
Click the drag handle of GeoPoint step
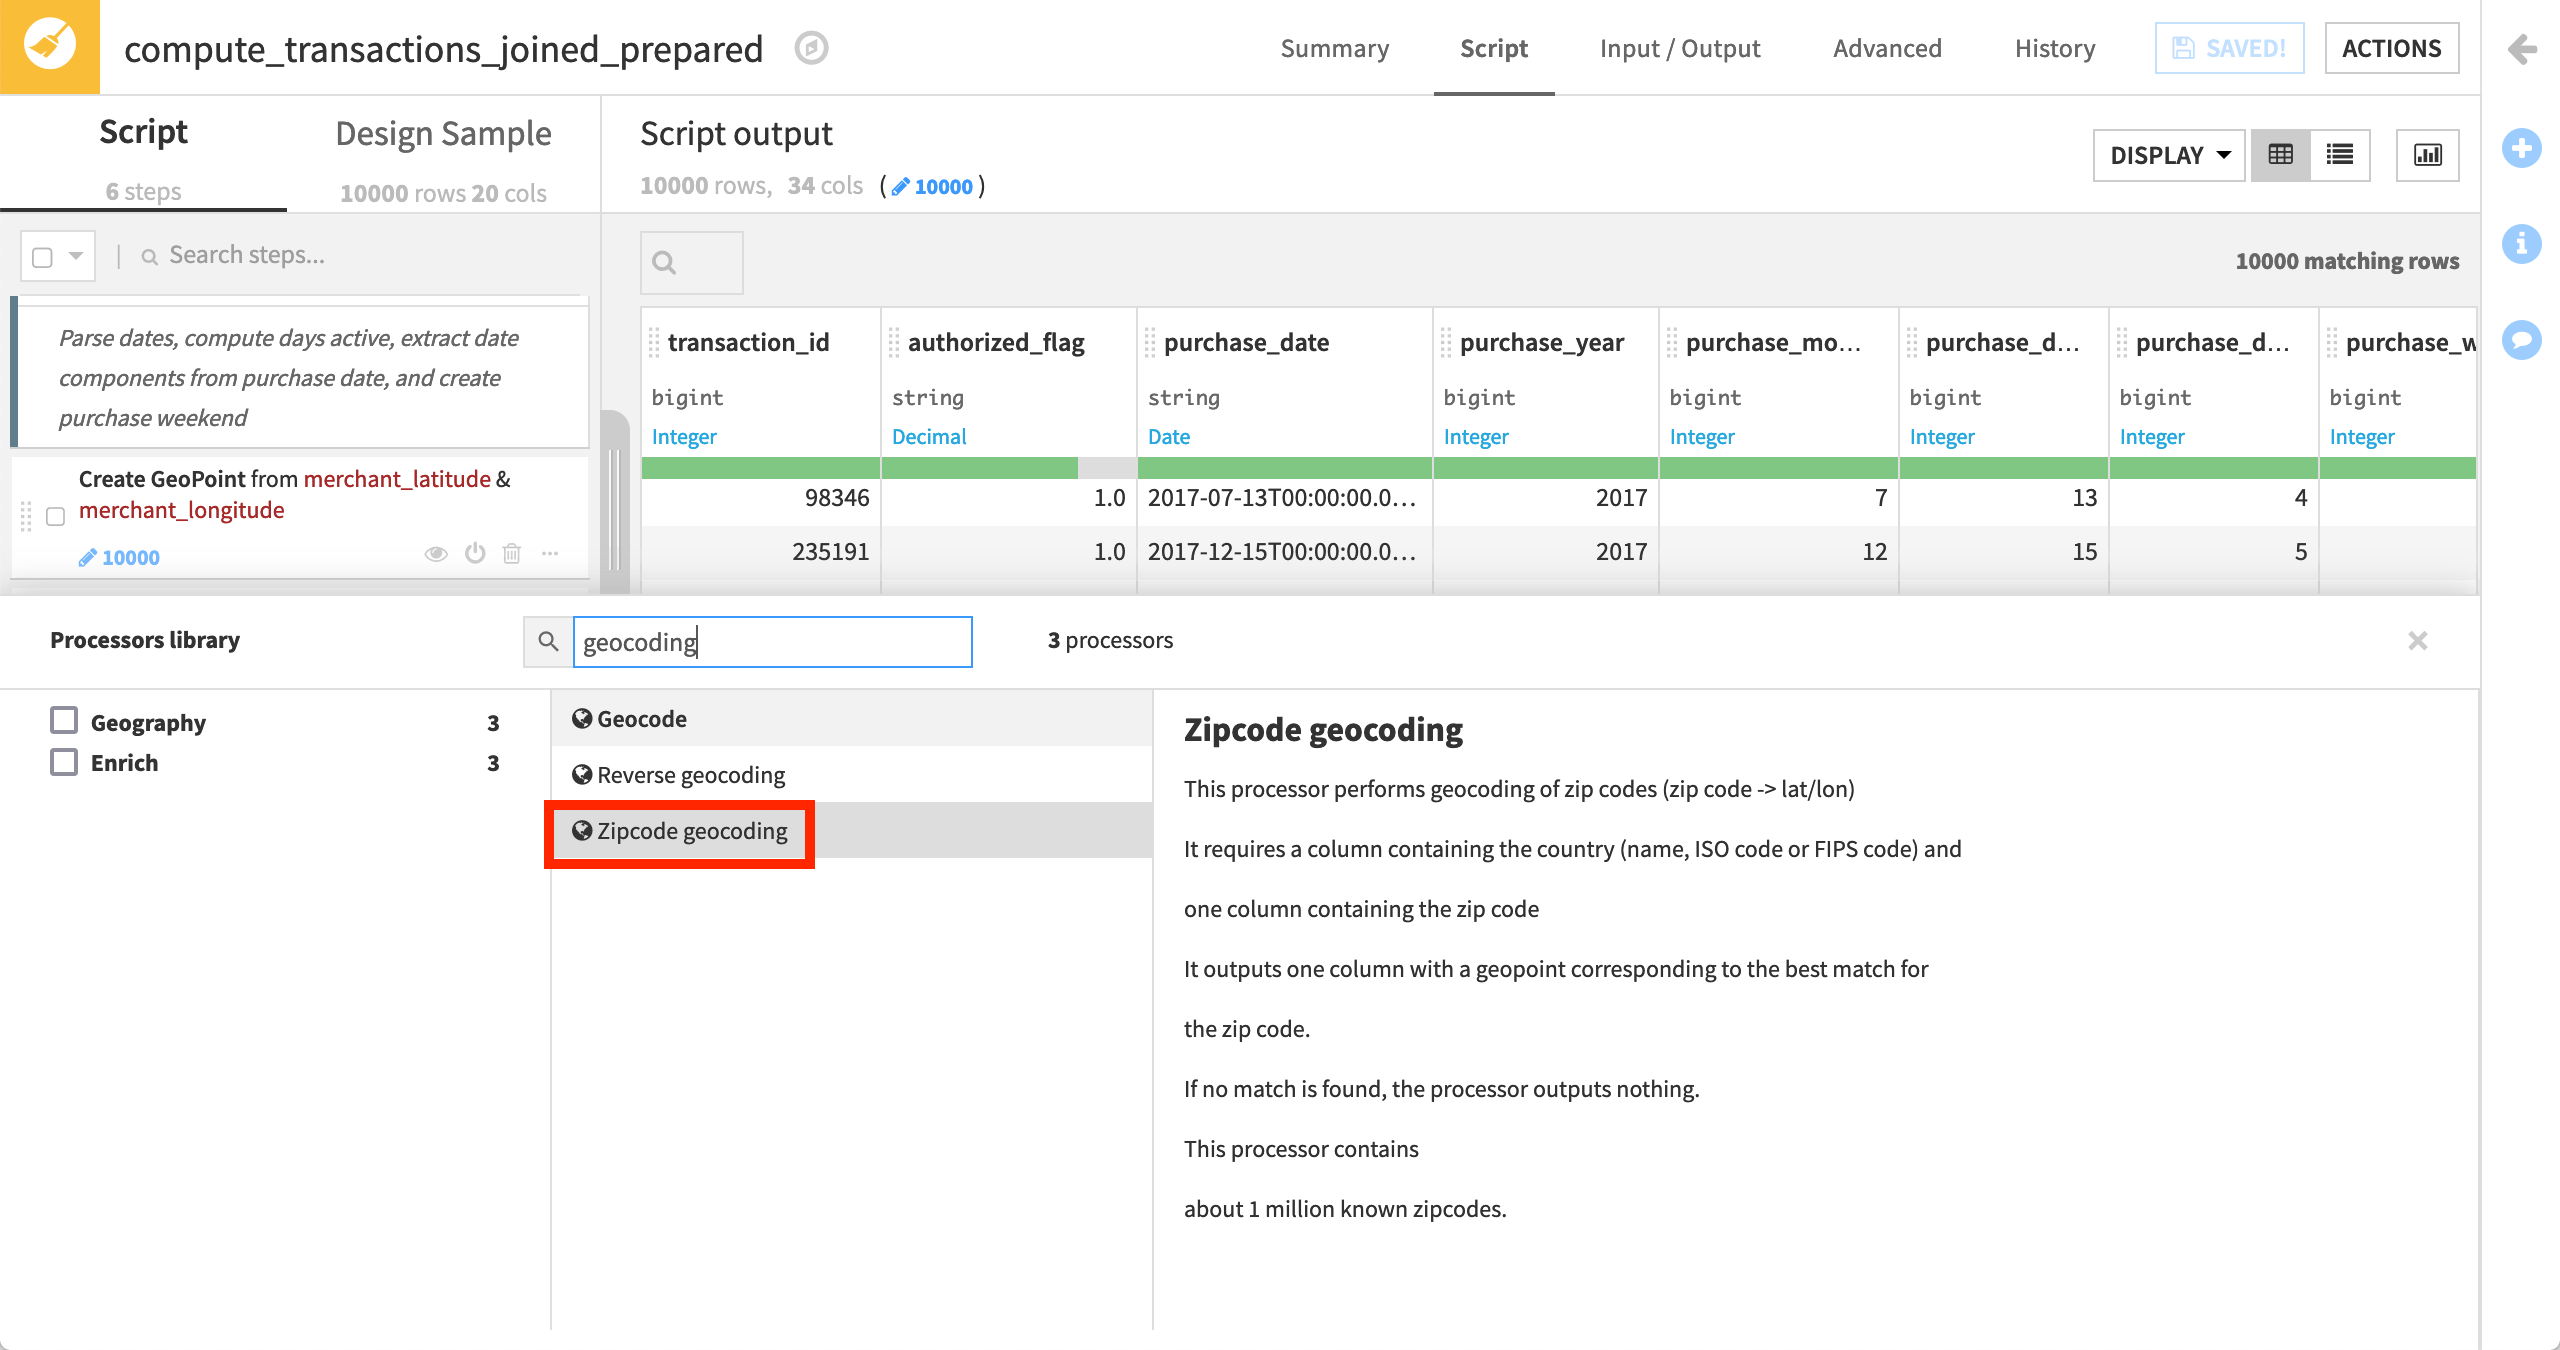26,516
